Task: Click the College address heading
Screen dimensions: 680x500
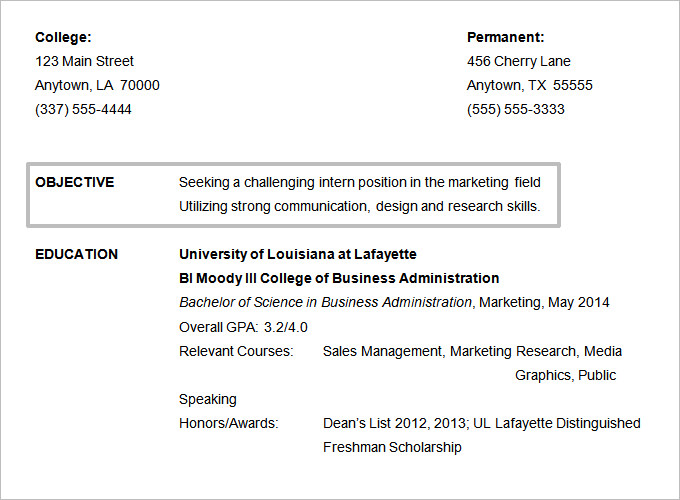Action: tap(63, 37)
